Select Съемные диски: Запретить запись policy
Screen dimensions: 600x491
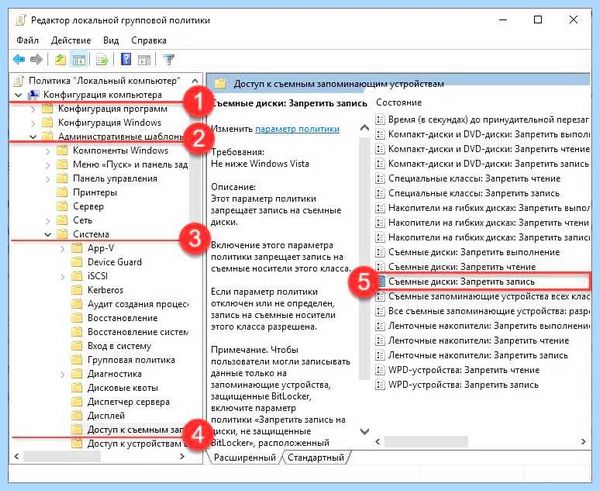click(483, 282)
